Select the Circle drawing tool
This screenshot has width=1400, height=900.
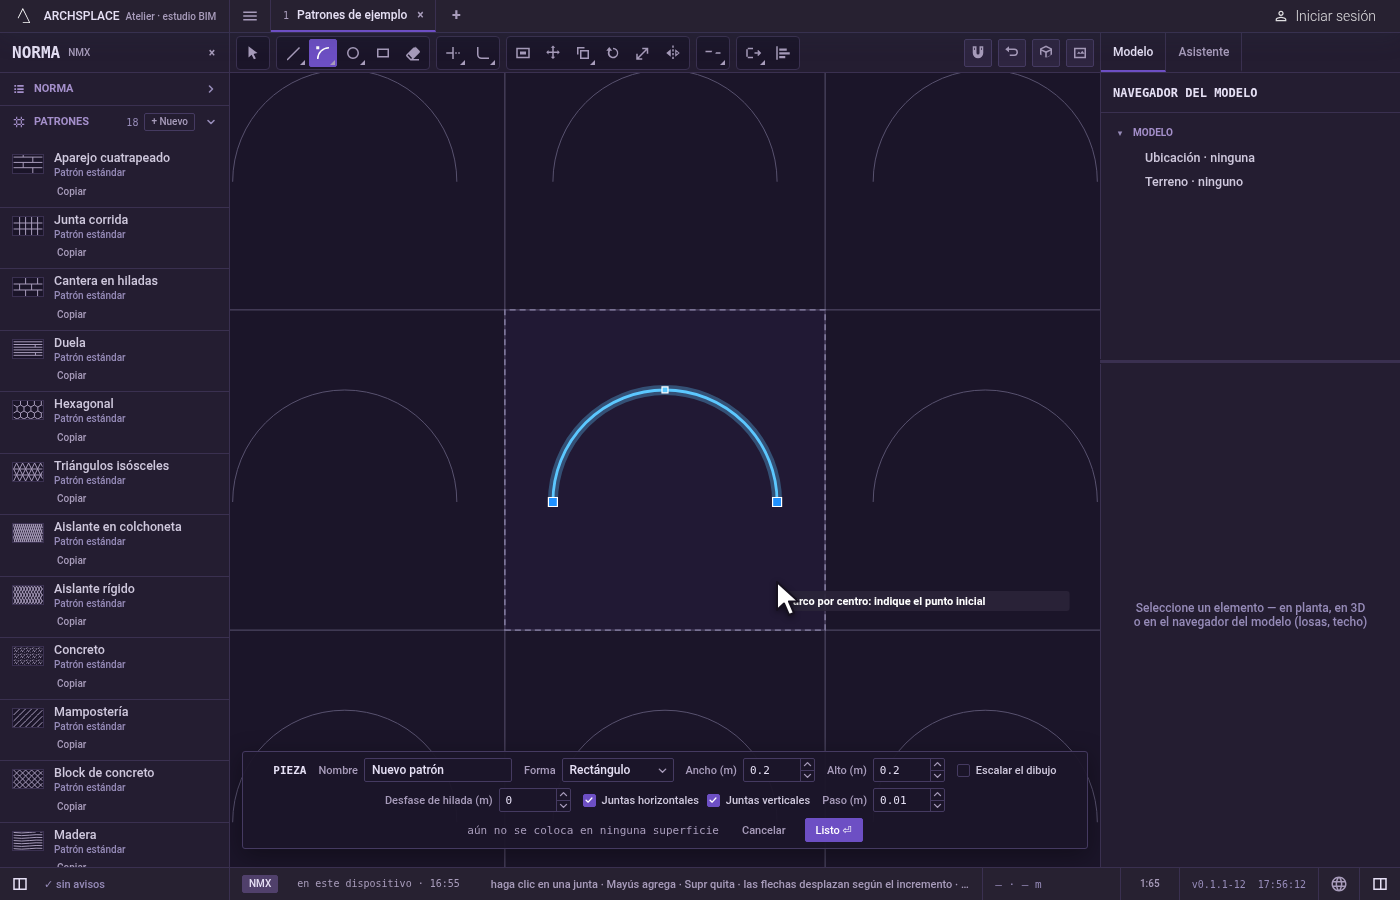[x=353, y=53]
